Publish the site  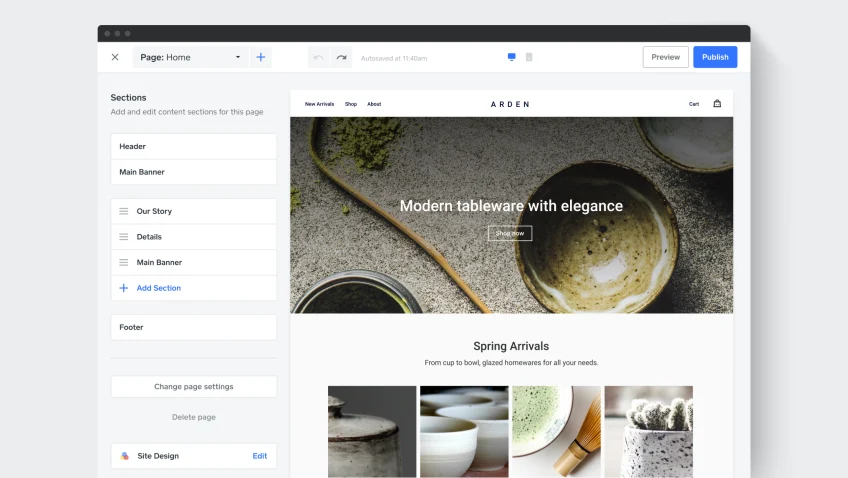pos(715,57)
